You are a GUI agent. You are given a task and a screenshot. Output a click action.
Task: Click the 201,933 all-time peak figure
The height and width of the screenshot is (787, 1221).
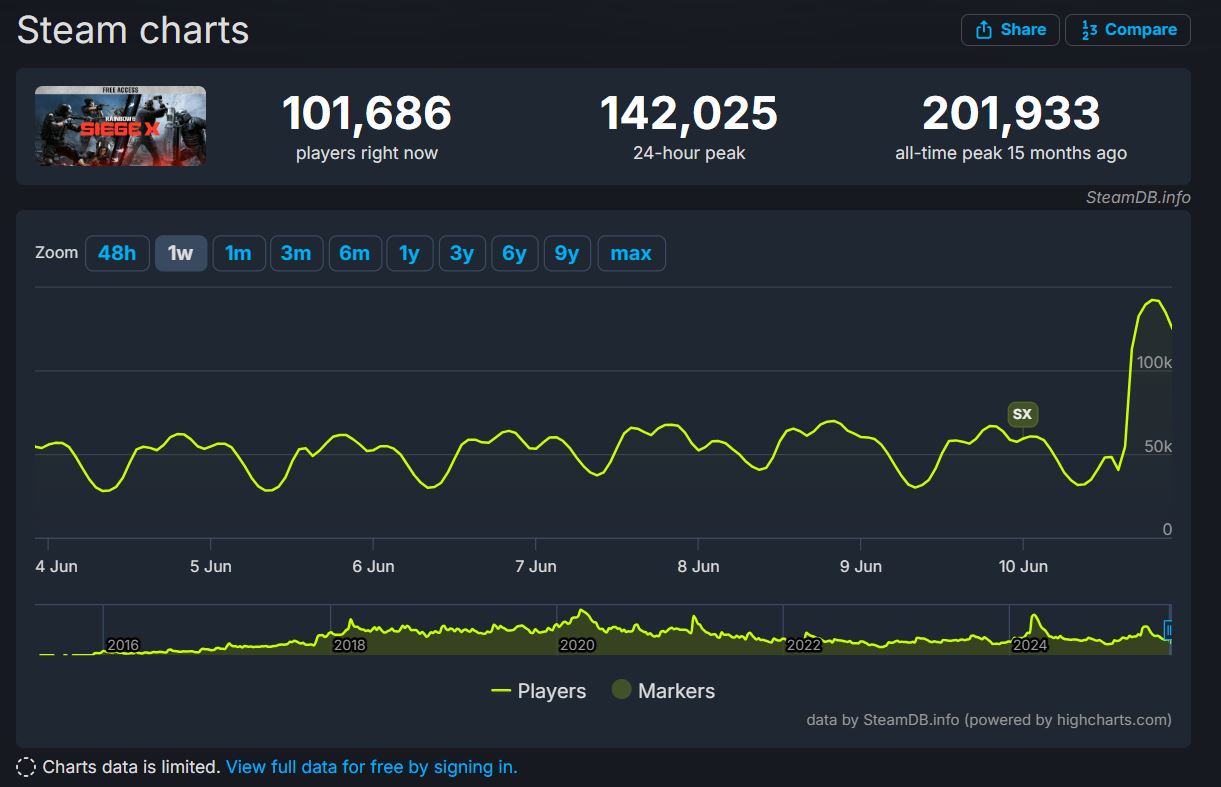pyautogui.click(x=1011, y=113)
